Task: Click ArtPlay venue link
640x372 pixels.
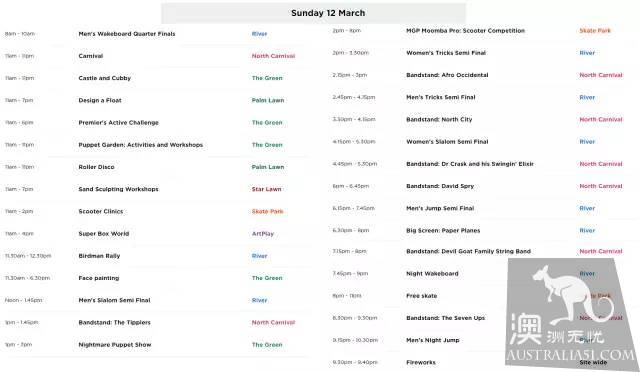Action: (x=263, y=234)
